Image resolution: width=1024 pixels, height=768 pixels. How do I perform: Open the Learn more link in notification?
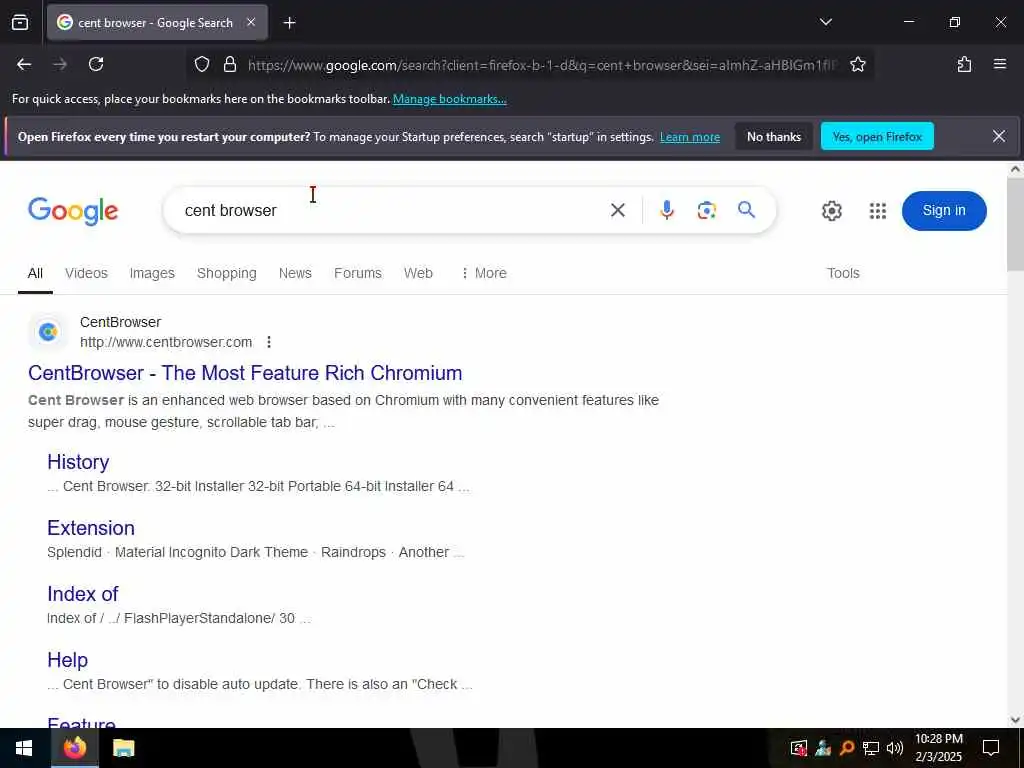tap(690, 137)
